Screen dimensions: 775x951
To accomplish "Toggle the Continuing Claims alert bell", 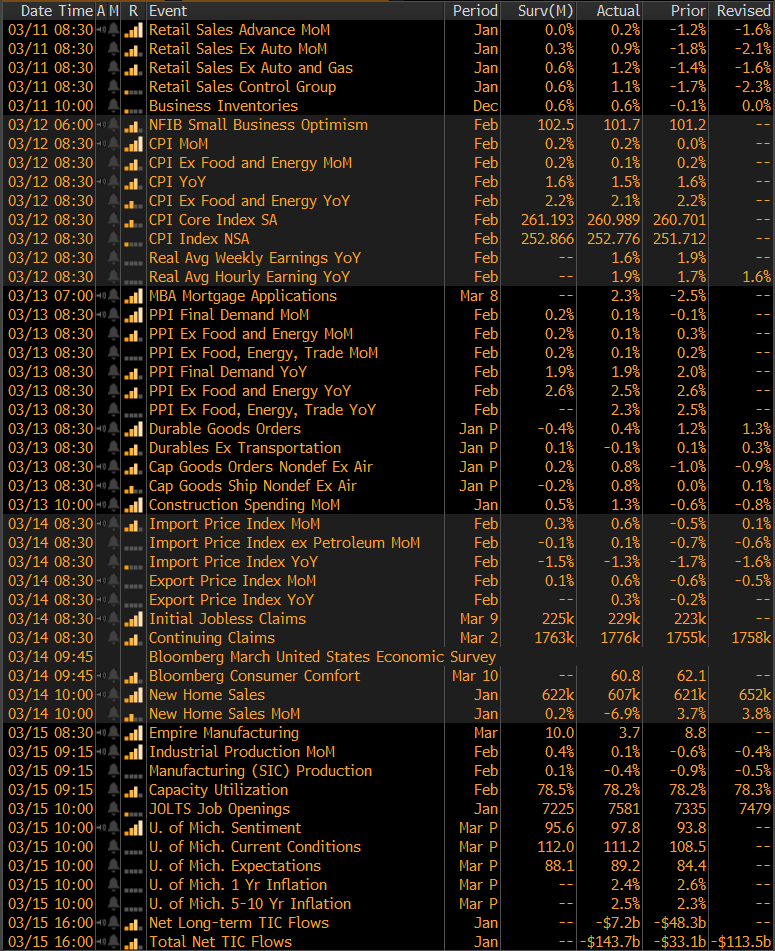I will [114, 638].
